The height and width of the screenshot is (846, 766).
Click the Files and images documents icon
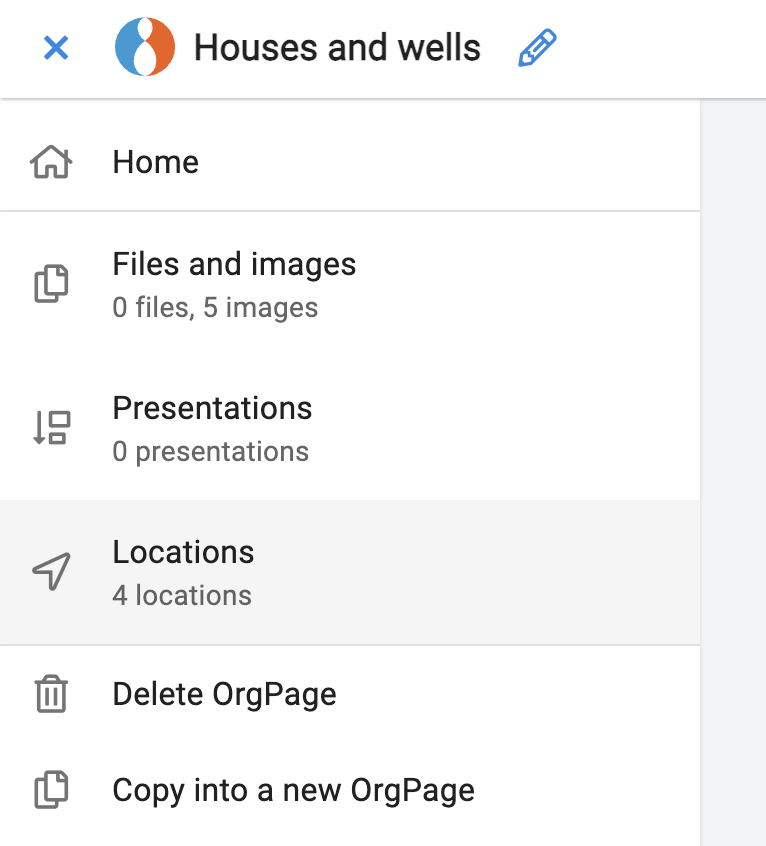(x=51, y=284)
